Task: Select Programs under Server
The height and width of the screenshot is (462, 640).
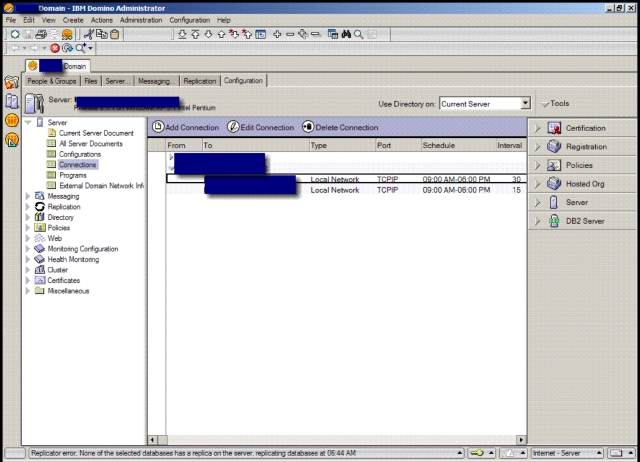Action: click(x=73, y=175)
